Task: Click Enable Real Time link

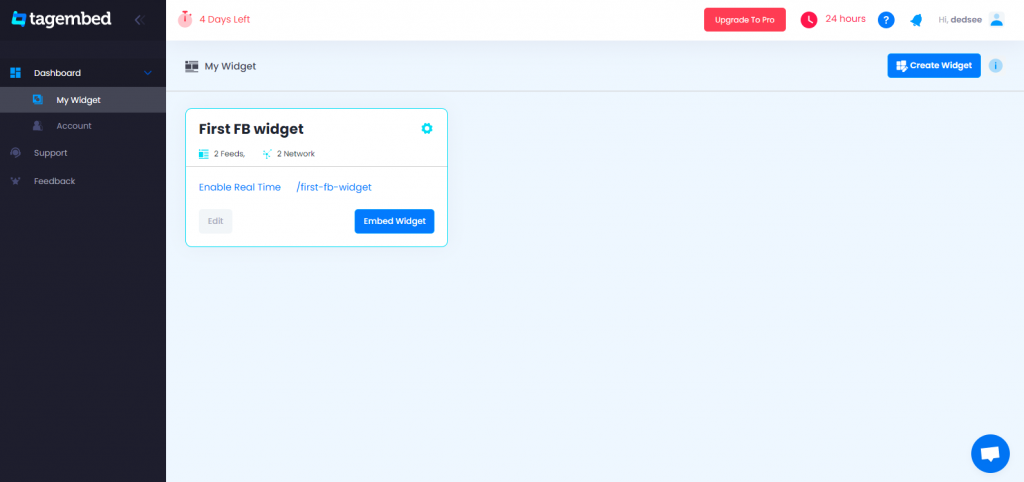Action: [x=240, y=187]
